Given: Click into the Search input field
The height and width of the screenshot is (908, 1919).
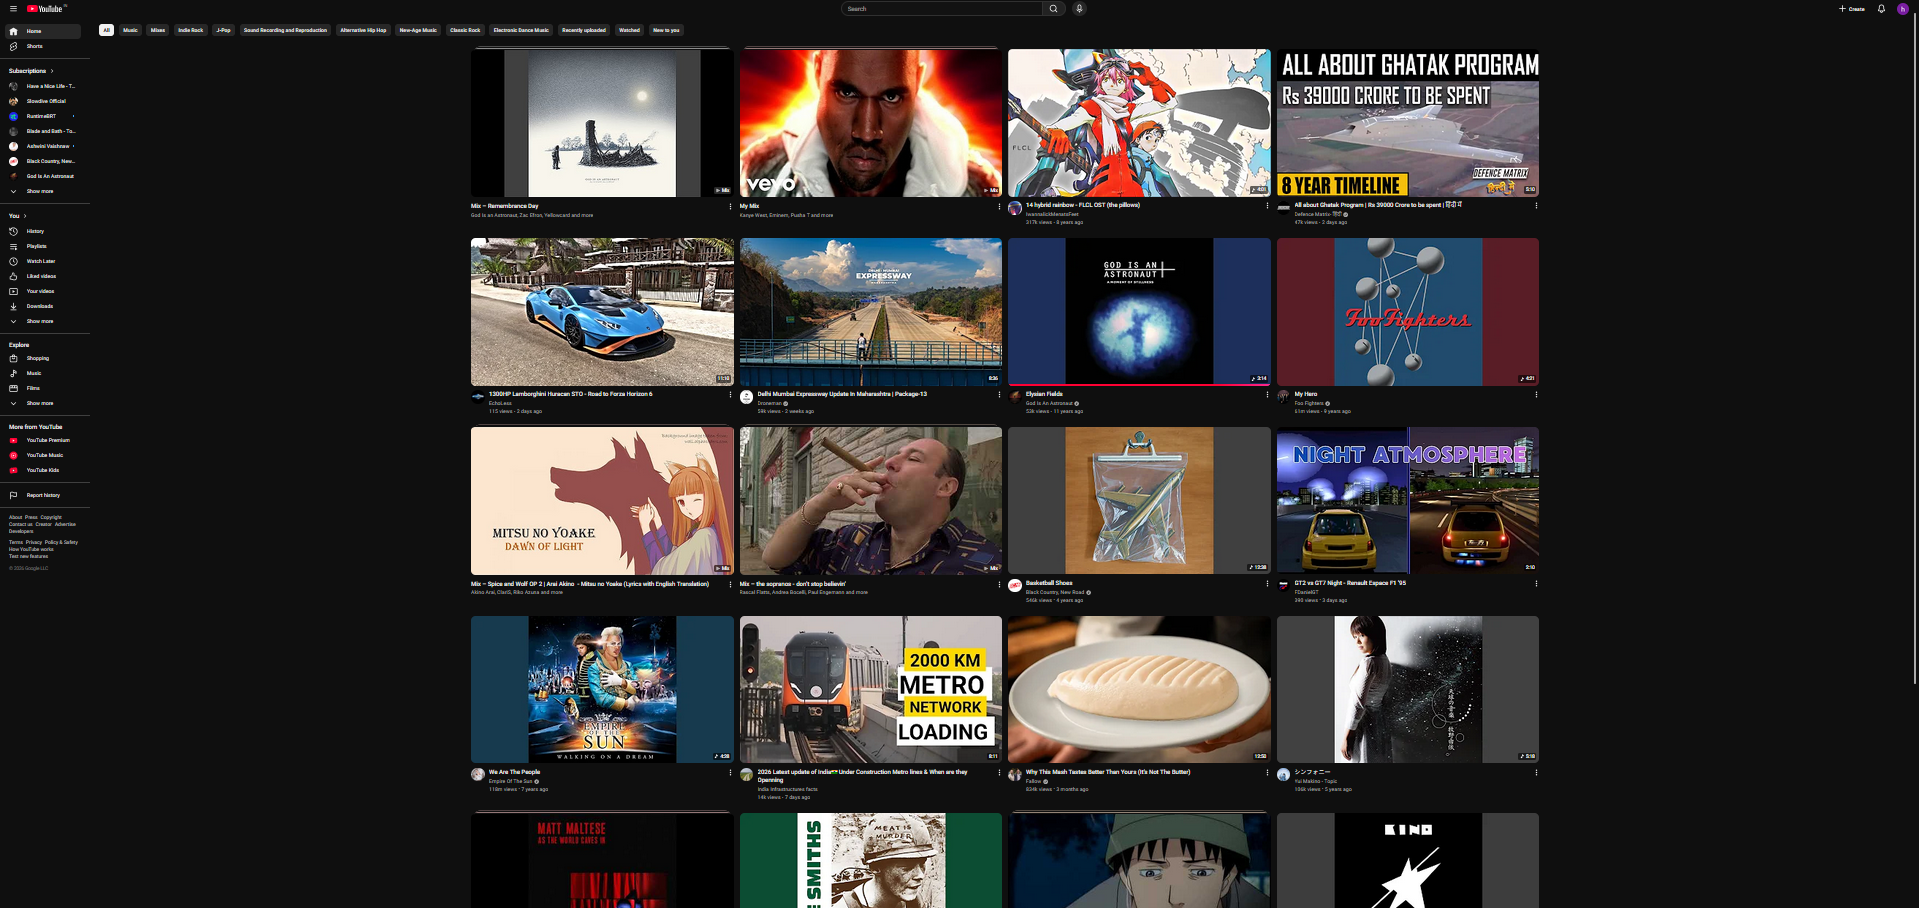Looking at the screenshot, I should [x=940, y=9].
